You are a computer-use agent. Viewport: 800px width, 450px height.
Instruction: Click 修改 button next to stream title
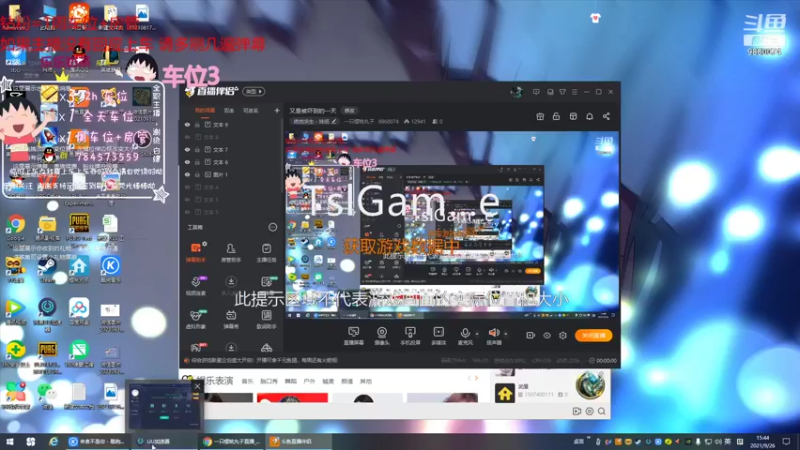(x=349, y=111)
